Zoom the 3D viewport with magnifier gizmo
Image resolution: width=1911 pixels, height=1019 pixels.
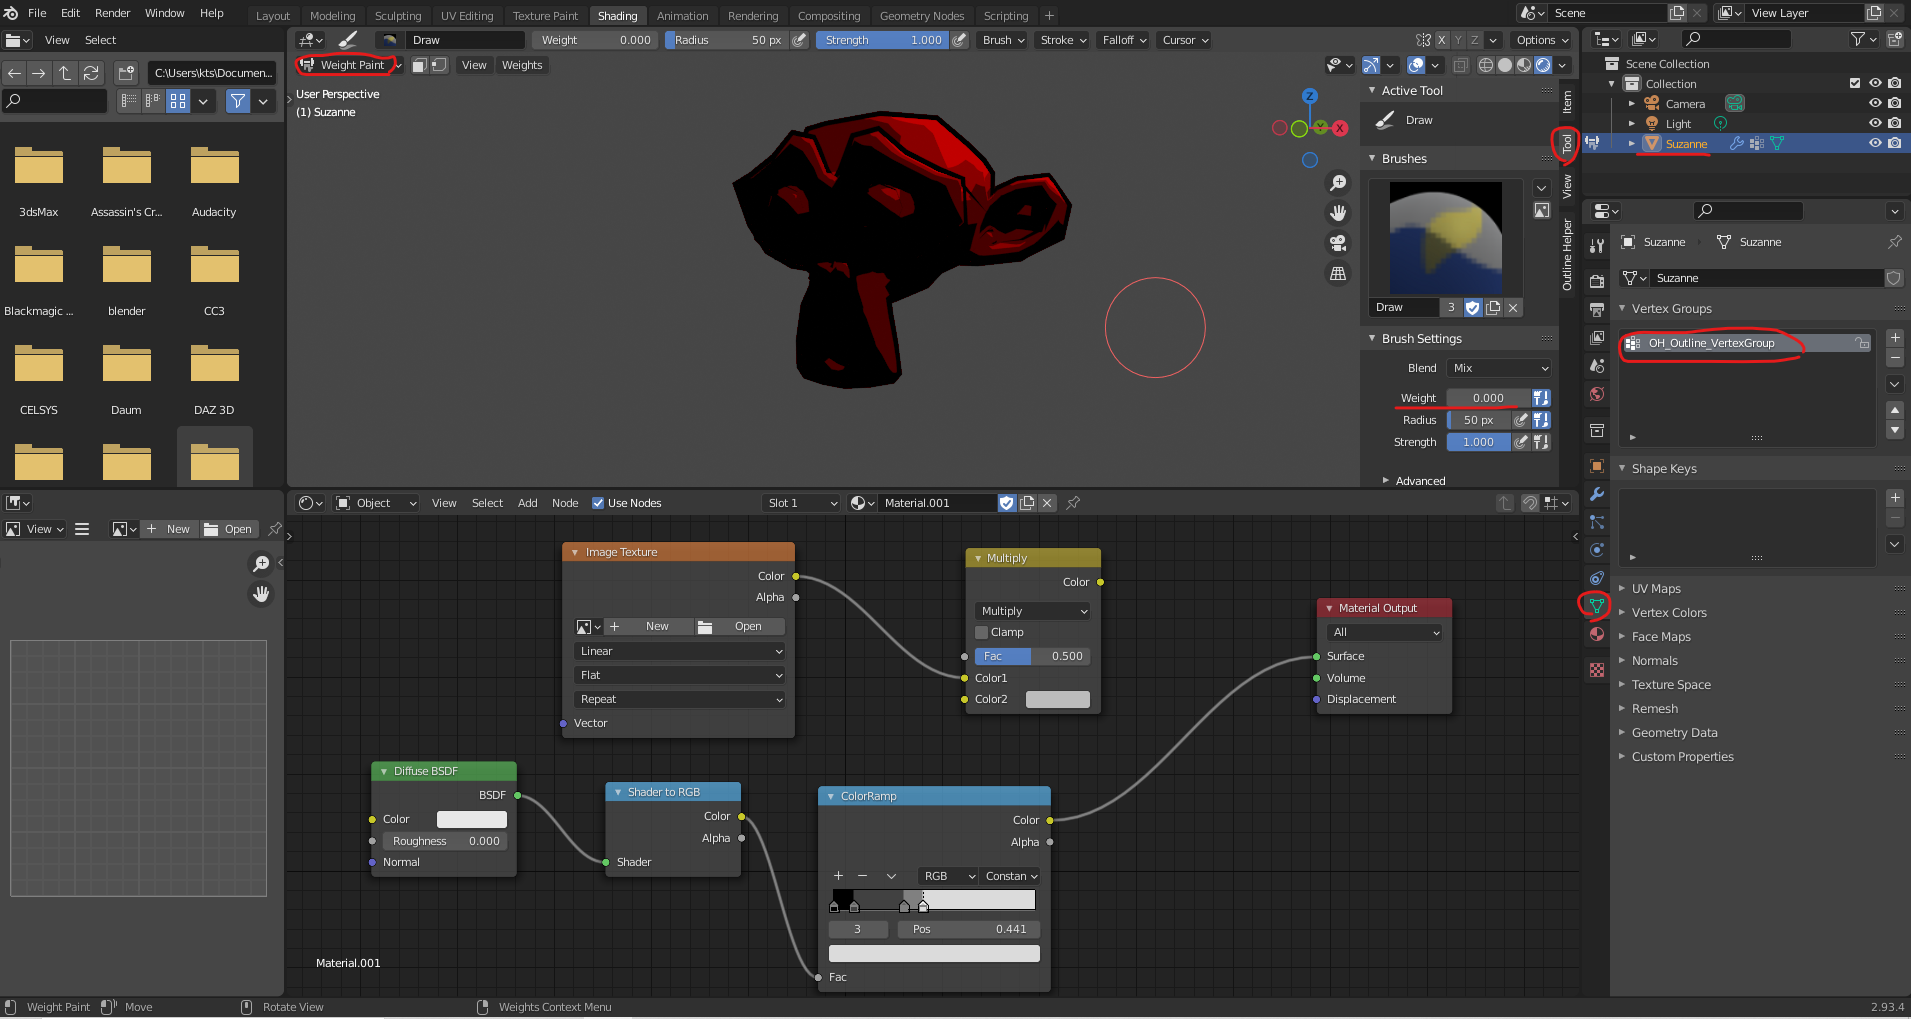click(x=1337, y=183)
